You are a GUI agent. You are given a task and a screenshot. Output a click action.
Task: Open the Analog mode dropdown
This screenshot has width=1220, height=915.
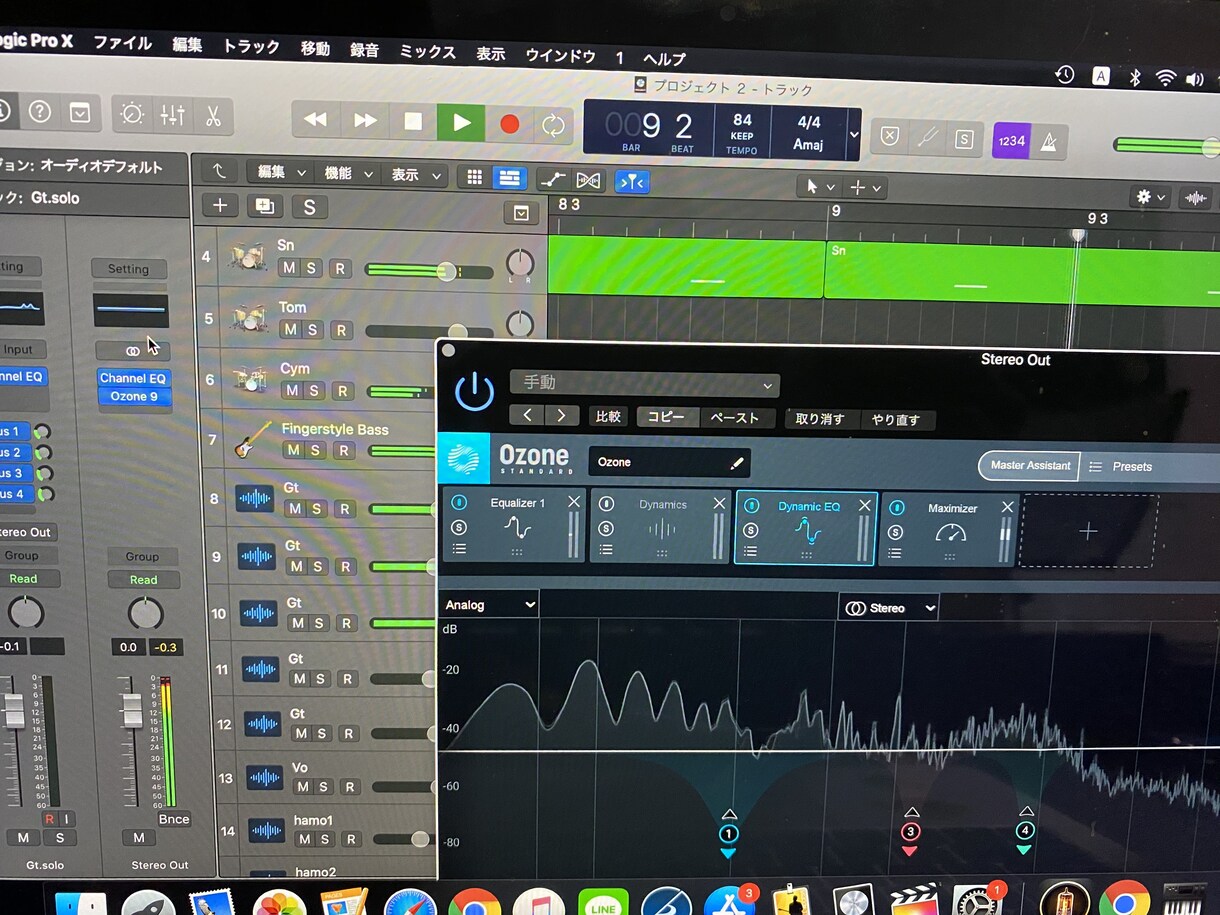tap(490, 605)
